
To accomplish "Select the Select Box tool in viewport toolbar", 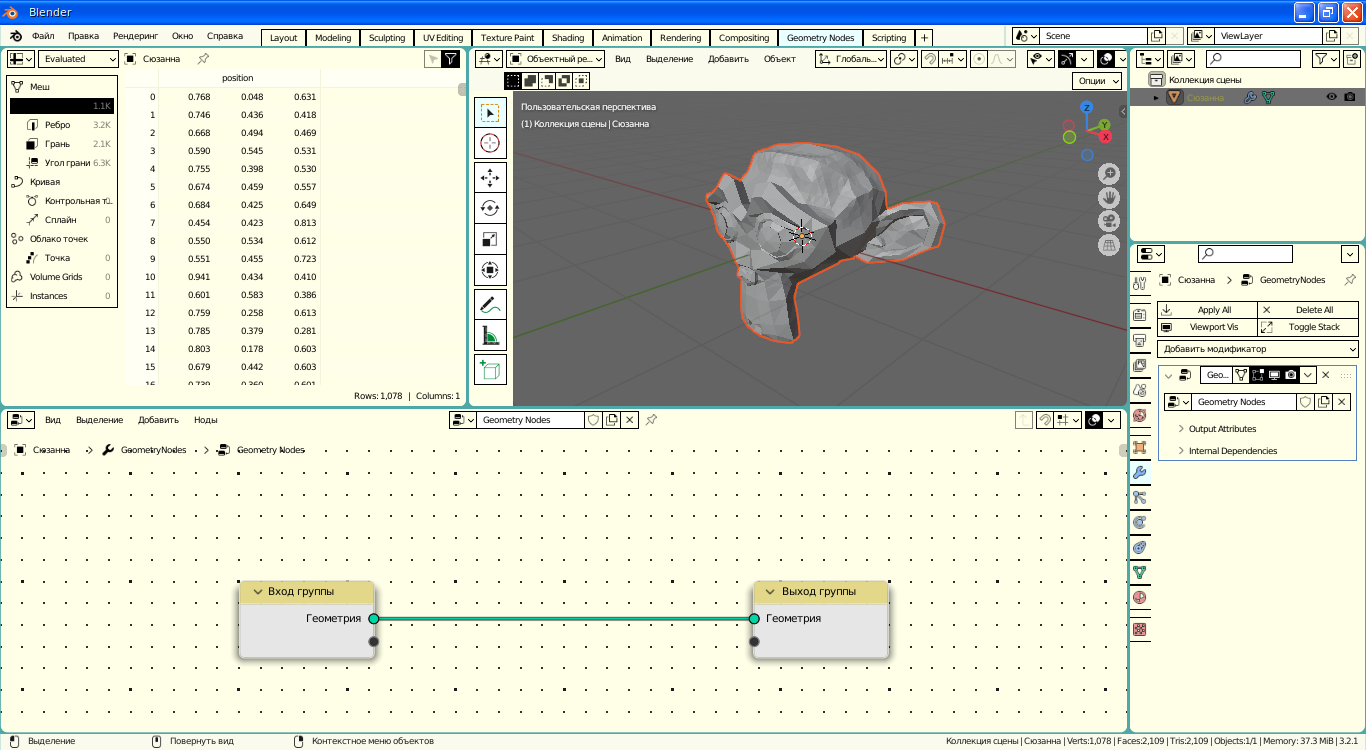I will (490, 113).
